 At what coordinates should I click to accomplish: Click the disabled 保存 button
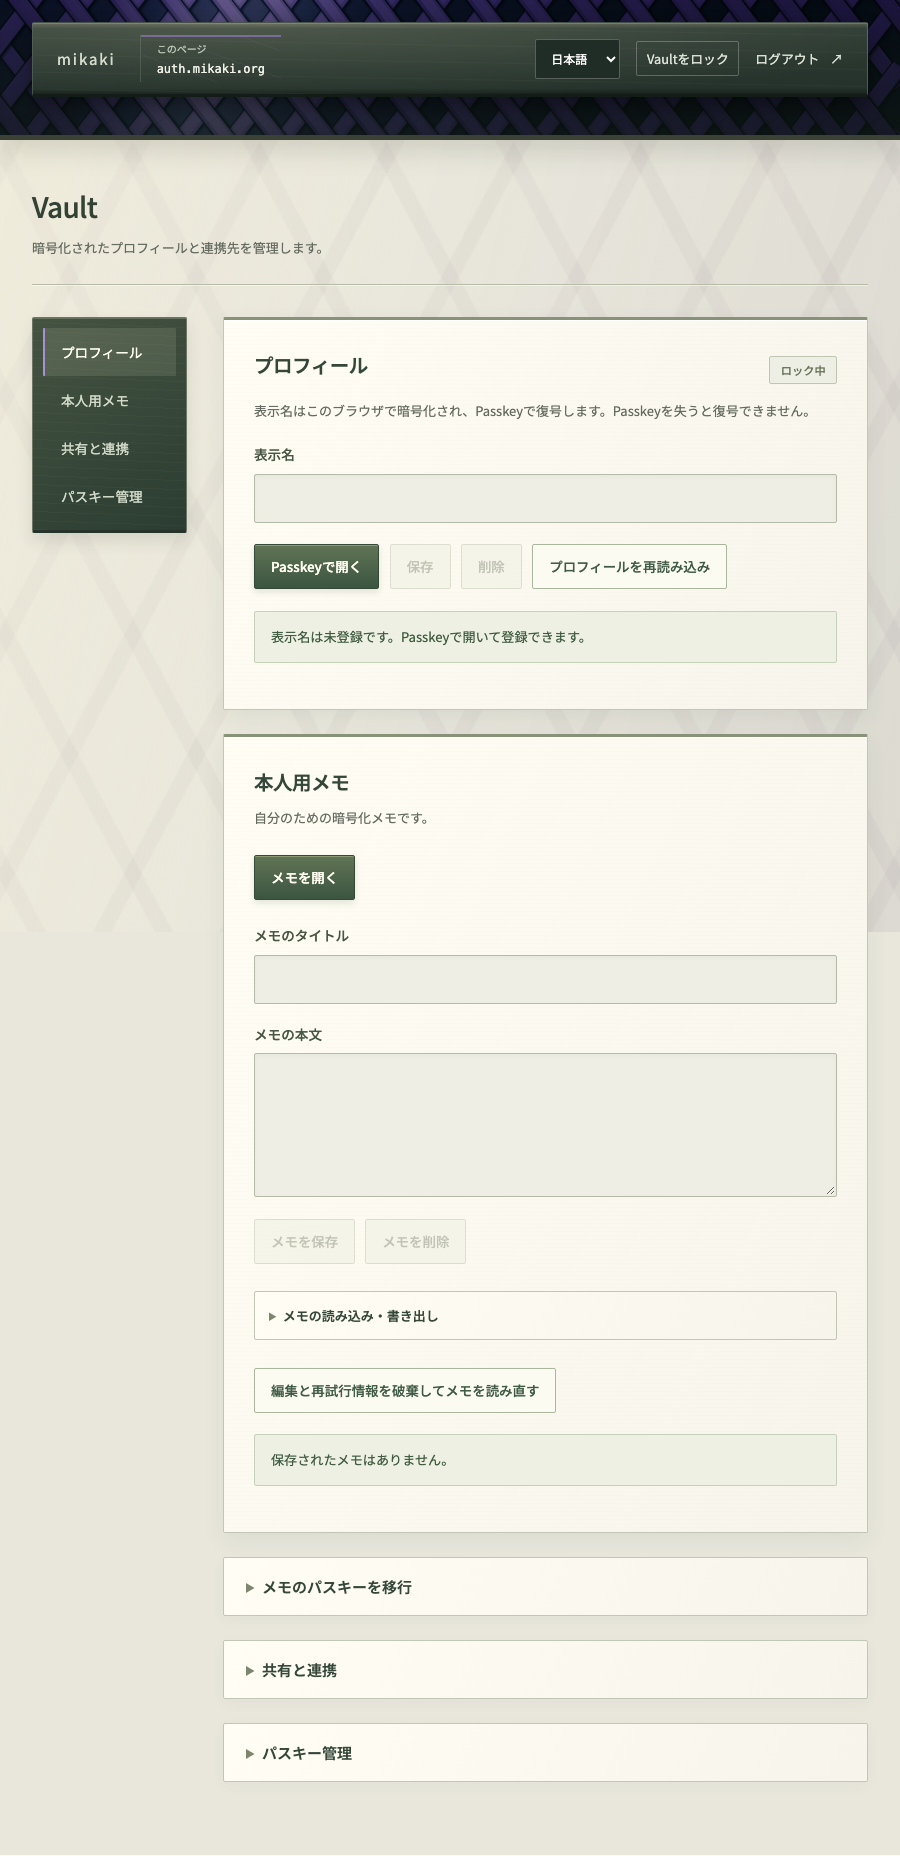tap(420, 566)
